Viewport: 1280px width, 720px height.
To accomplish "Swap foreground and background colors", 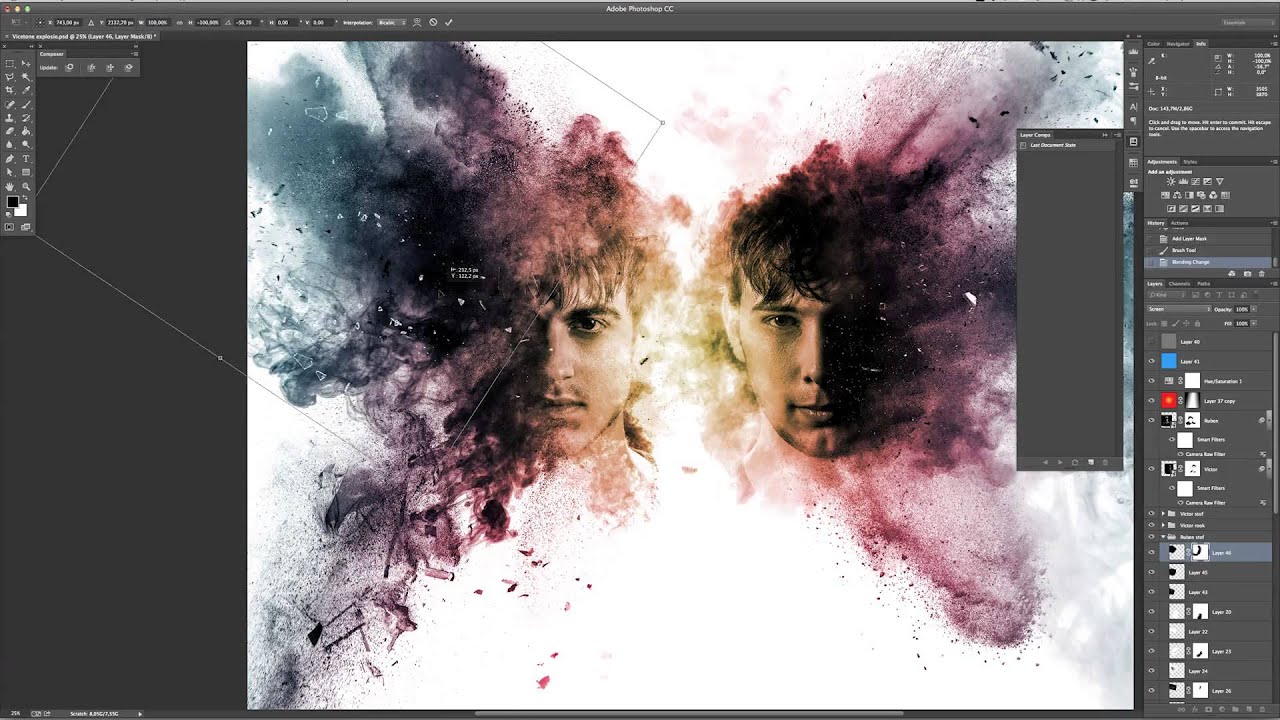I will (x=24, y=197).
